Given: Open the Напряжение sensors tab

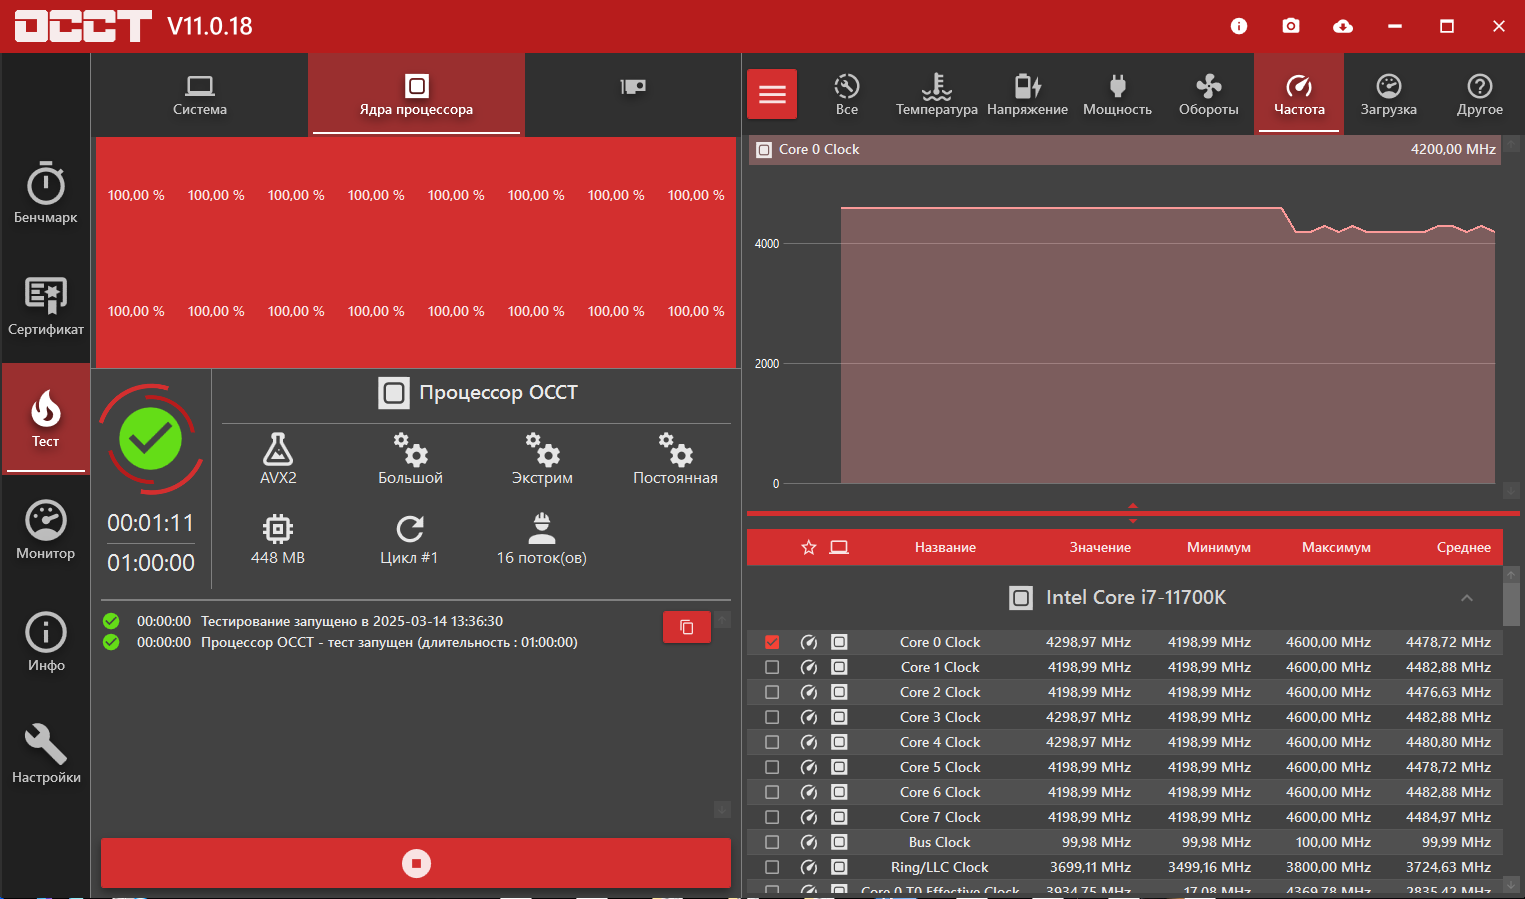Looking at the screenshot, I should 1027,95.
